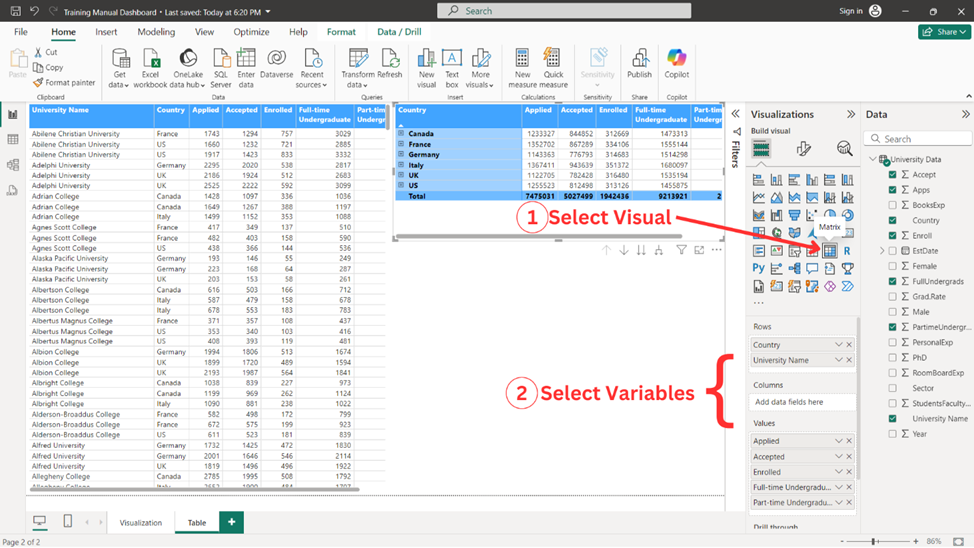The image size is (974, 548).
Task: Expand the EstDate field hierarchy
Action: [881, 251]
